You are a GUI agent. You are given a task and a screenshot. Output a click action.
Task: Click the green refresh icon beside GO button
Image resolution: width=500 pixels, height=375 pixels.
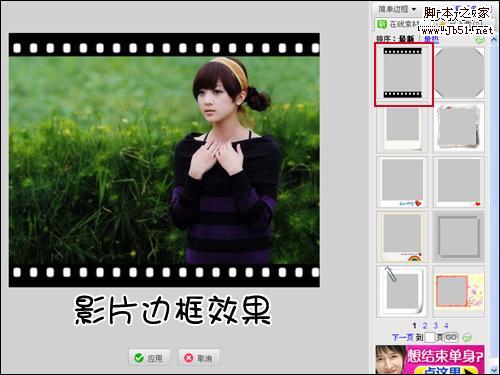467,338
